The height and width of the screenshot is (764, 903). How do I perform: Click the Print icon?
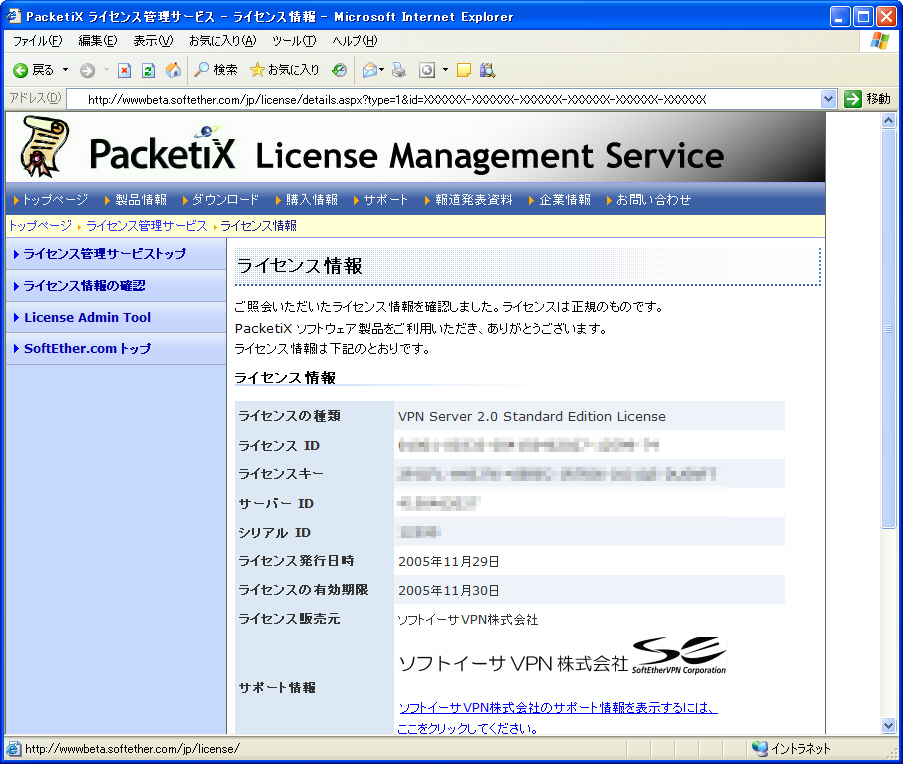pyautogui.click(x=398, y=70)
